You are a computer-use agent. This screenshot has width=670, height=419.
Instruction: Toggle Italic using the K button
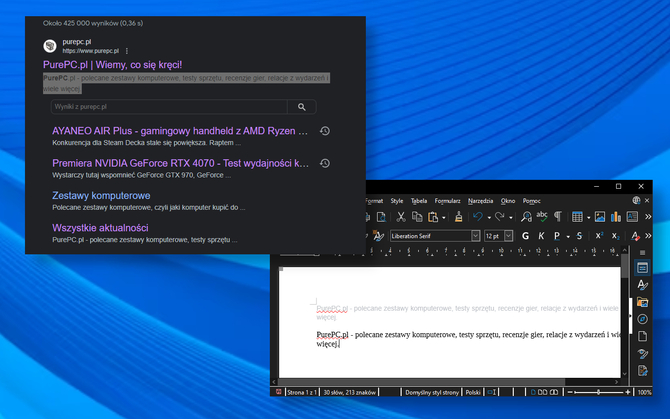pos(541,236)
